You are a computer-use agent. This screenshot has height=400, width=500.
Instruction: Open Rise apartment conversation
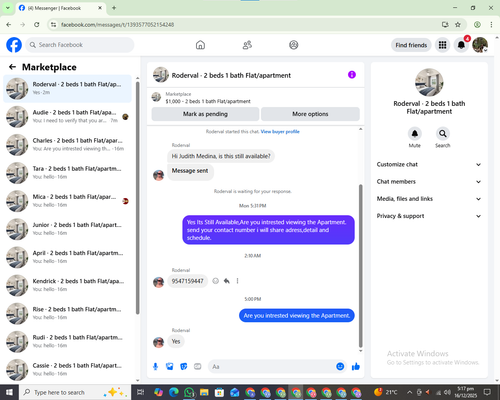click(67, 313)
